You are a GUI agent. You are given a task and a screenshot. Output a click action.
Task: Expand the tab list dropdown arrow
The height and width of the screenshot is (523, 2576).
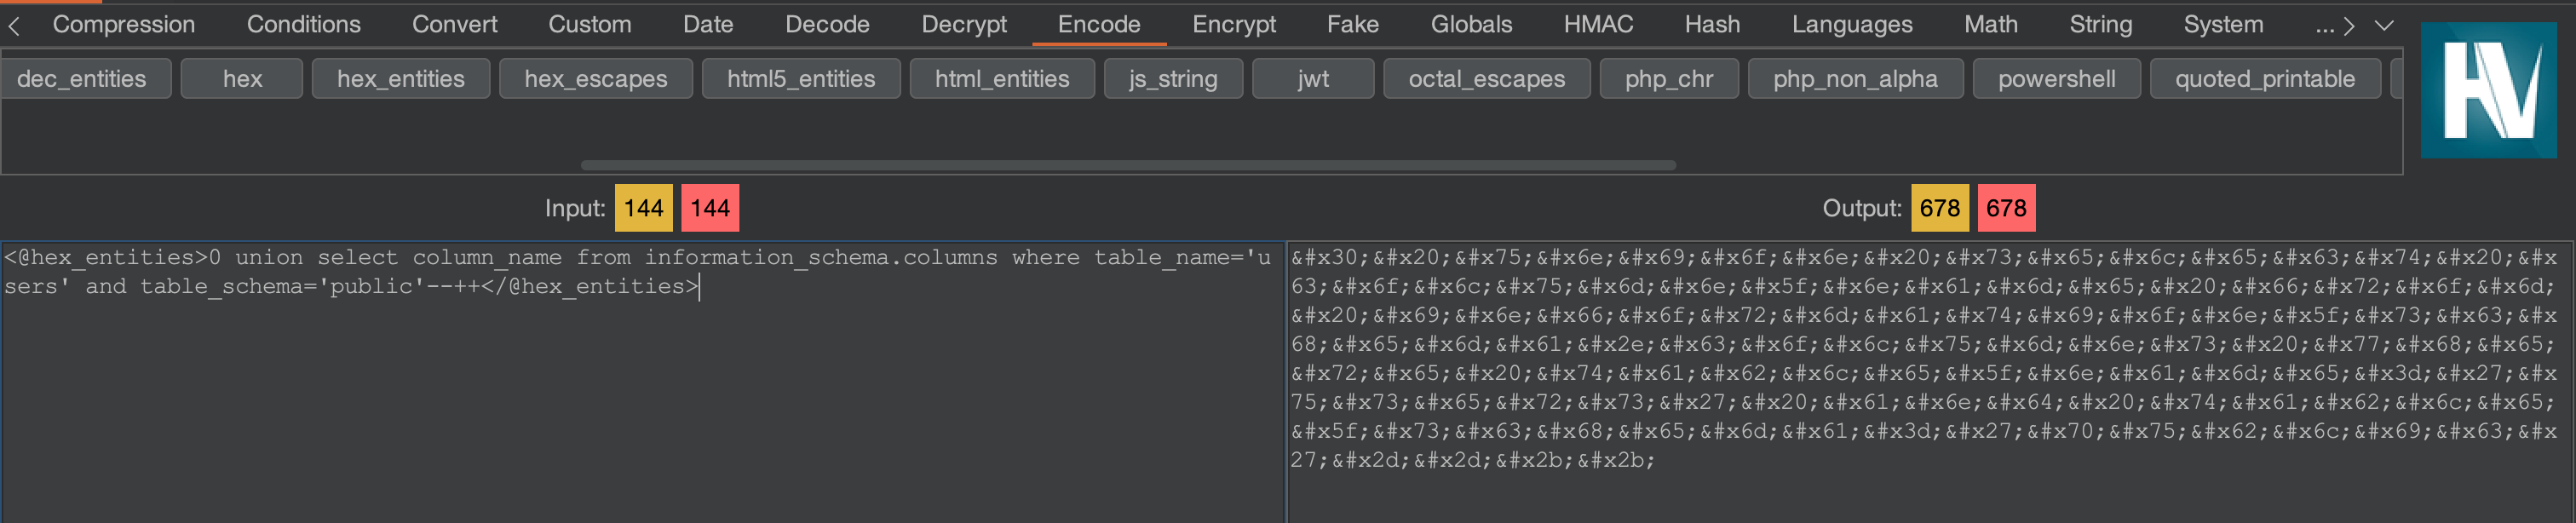2384,25
